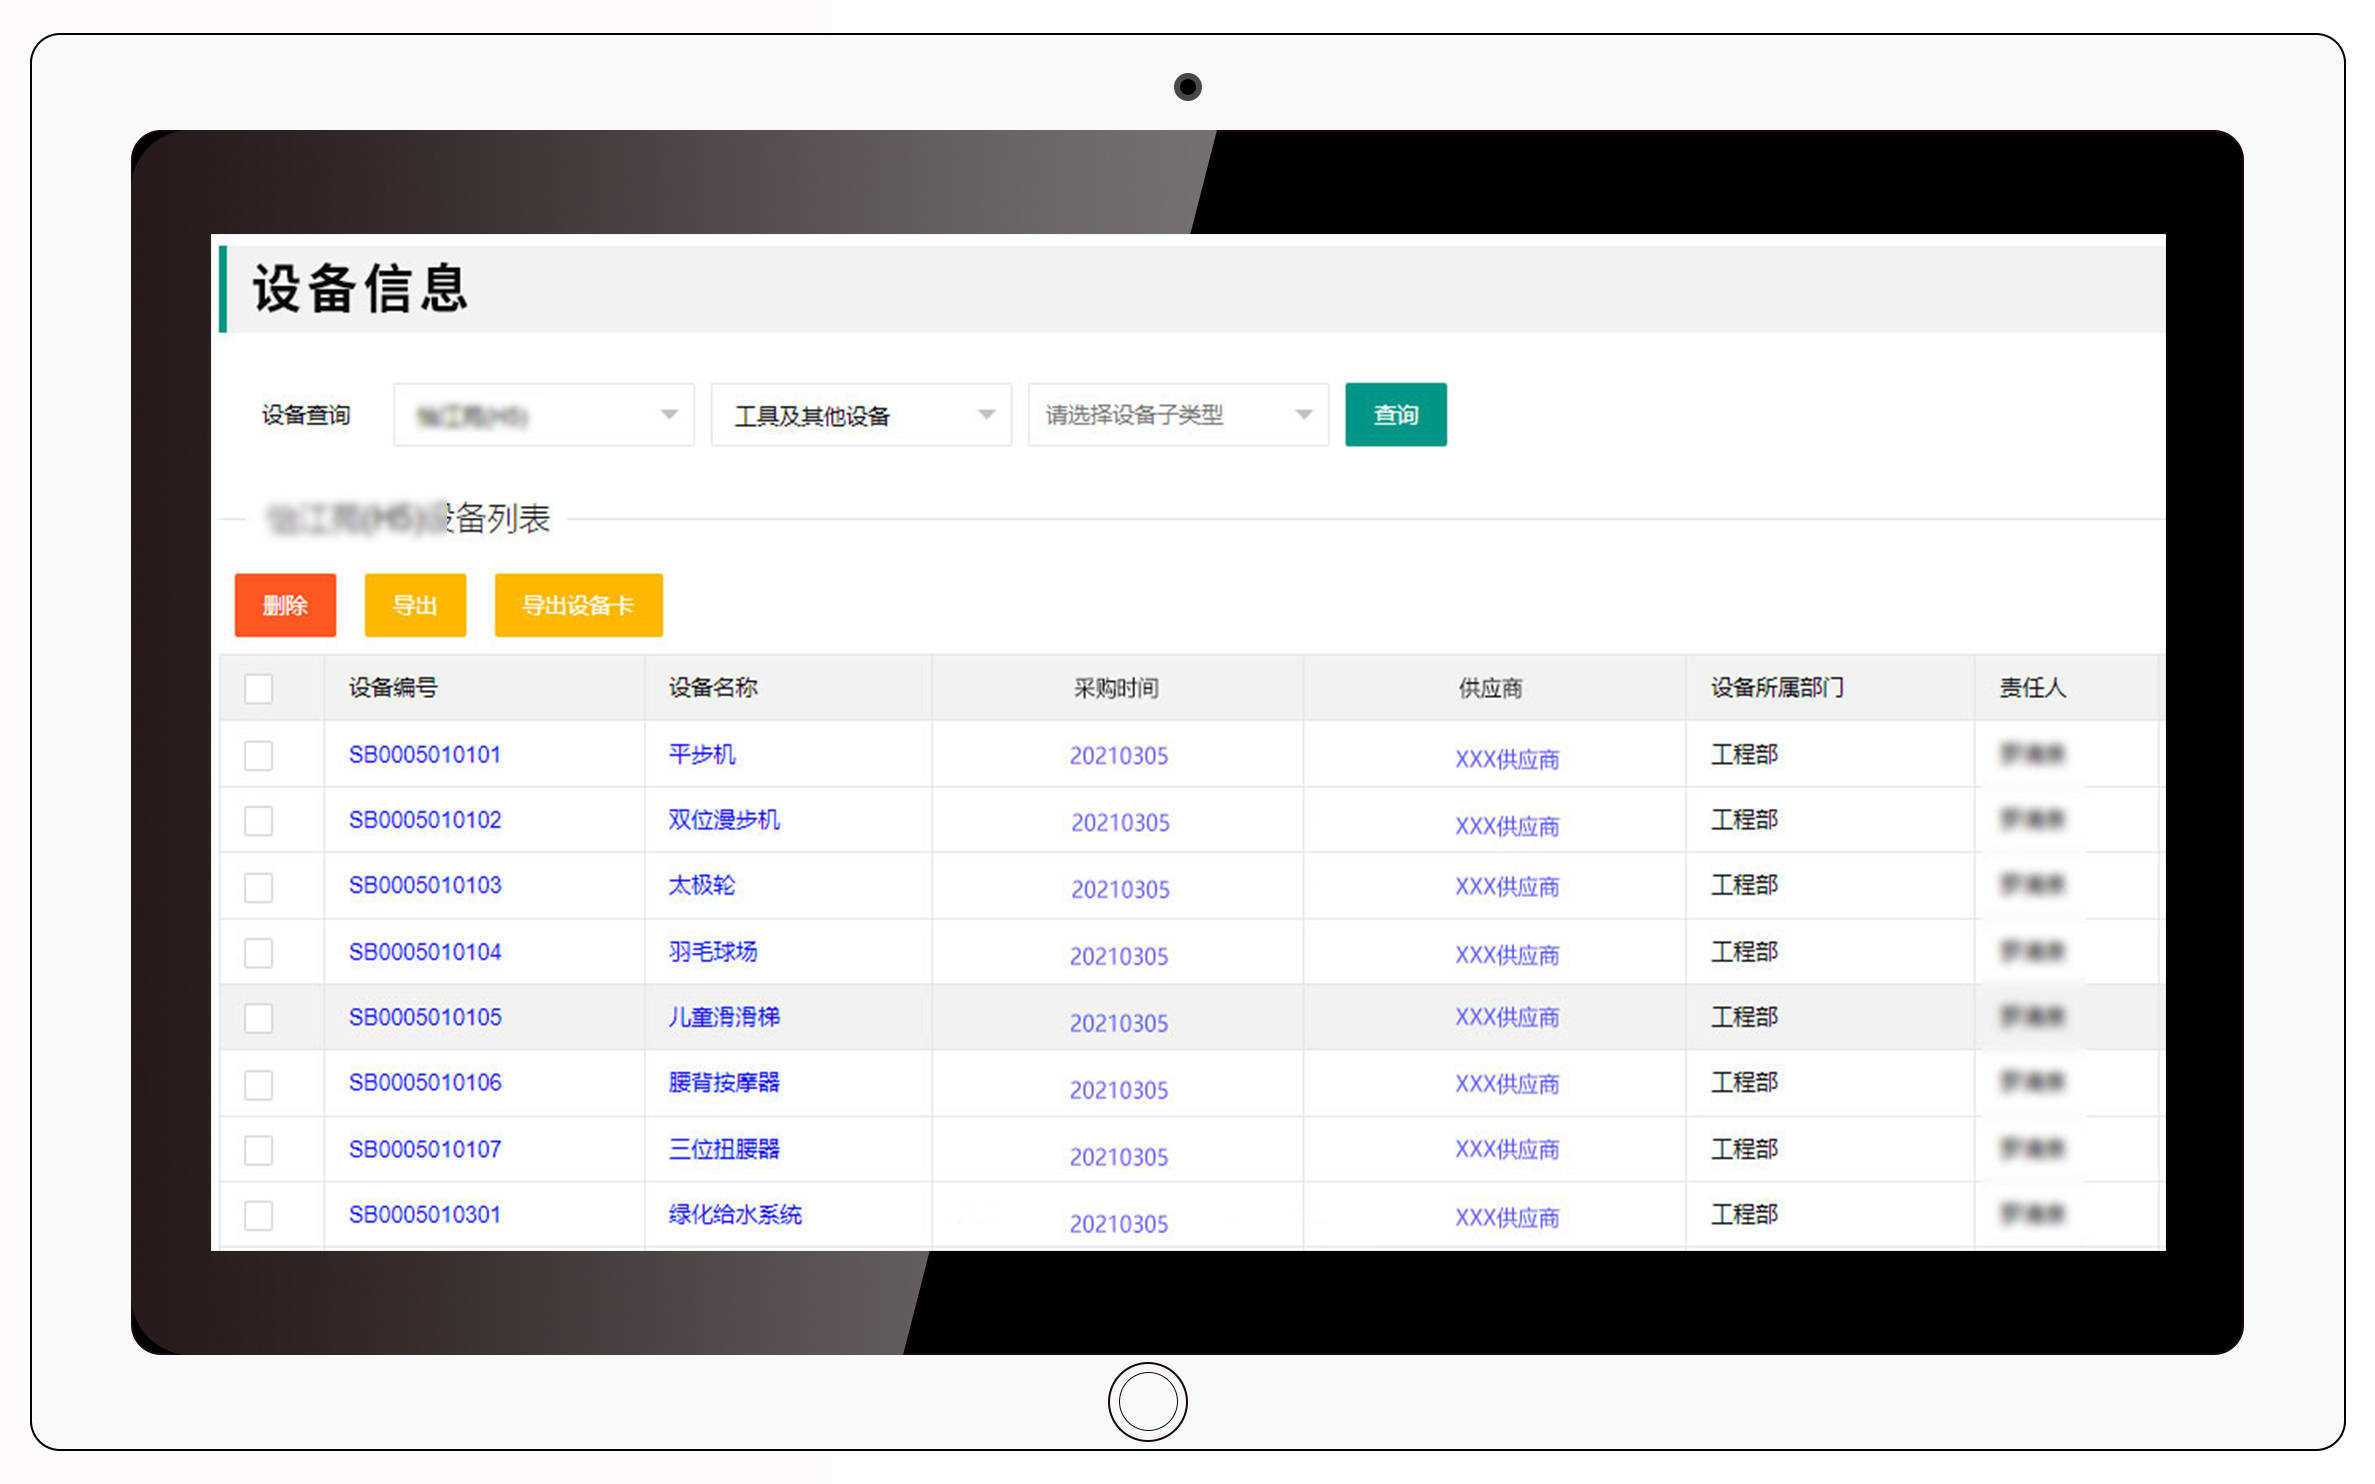
Task: Check the box for SB0005010106
Action: point(259,1084)
